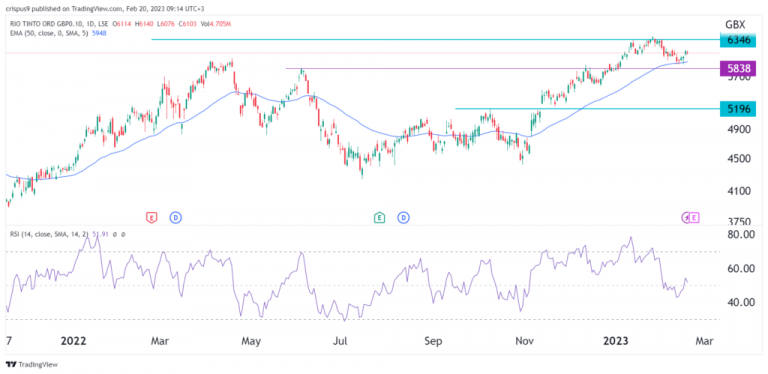Viewport: 768px width, 374px height.
Task: Click the TradingView logo
Action: point(32,365)
